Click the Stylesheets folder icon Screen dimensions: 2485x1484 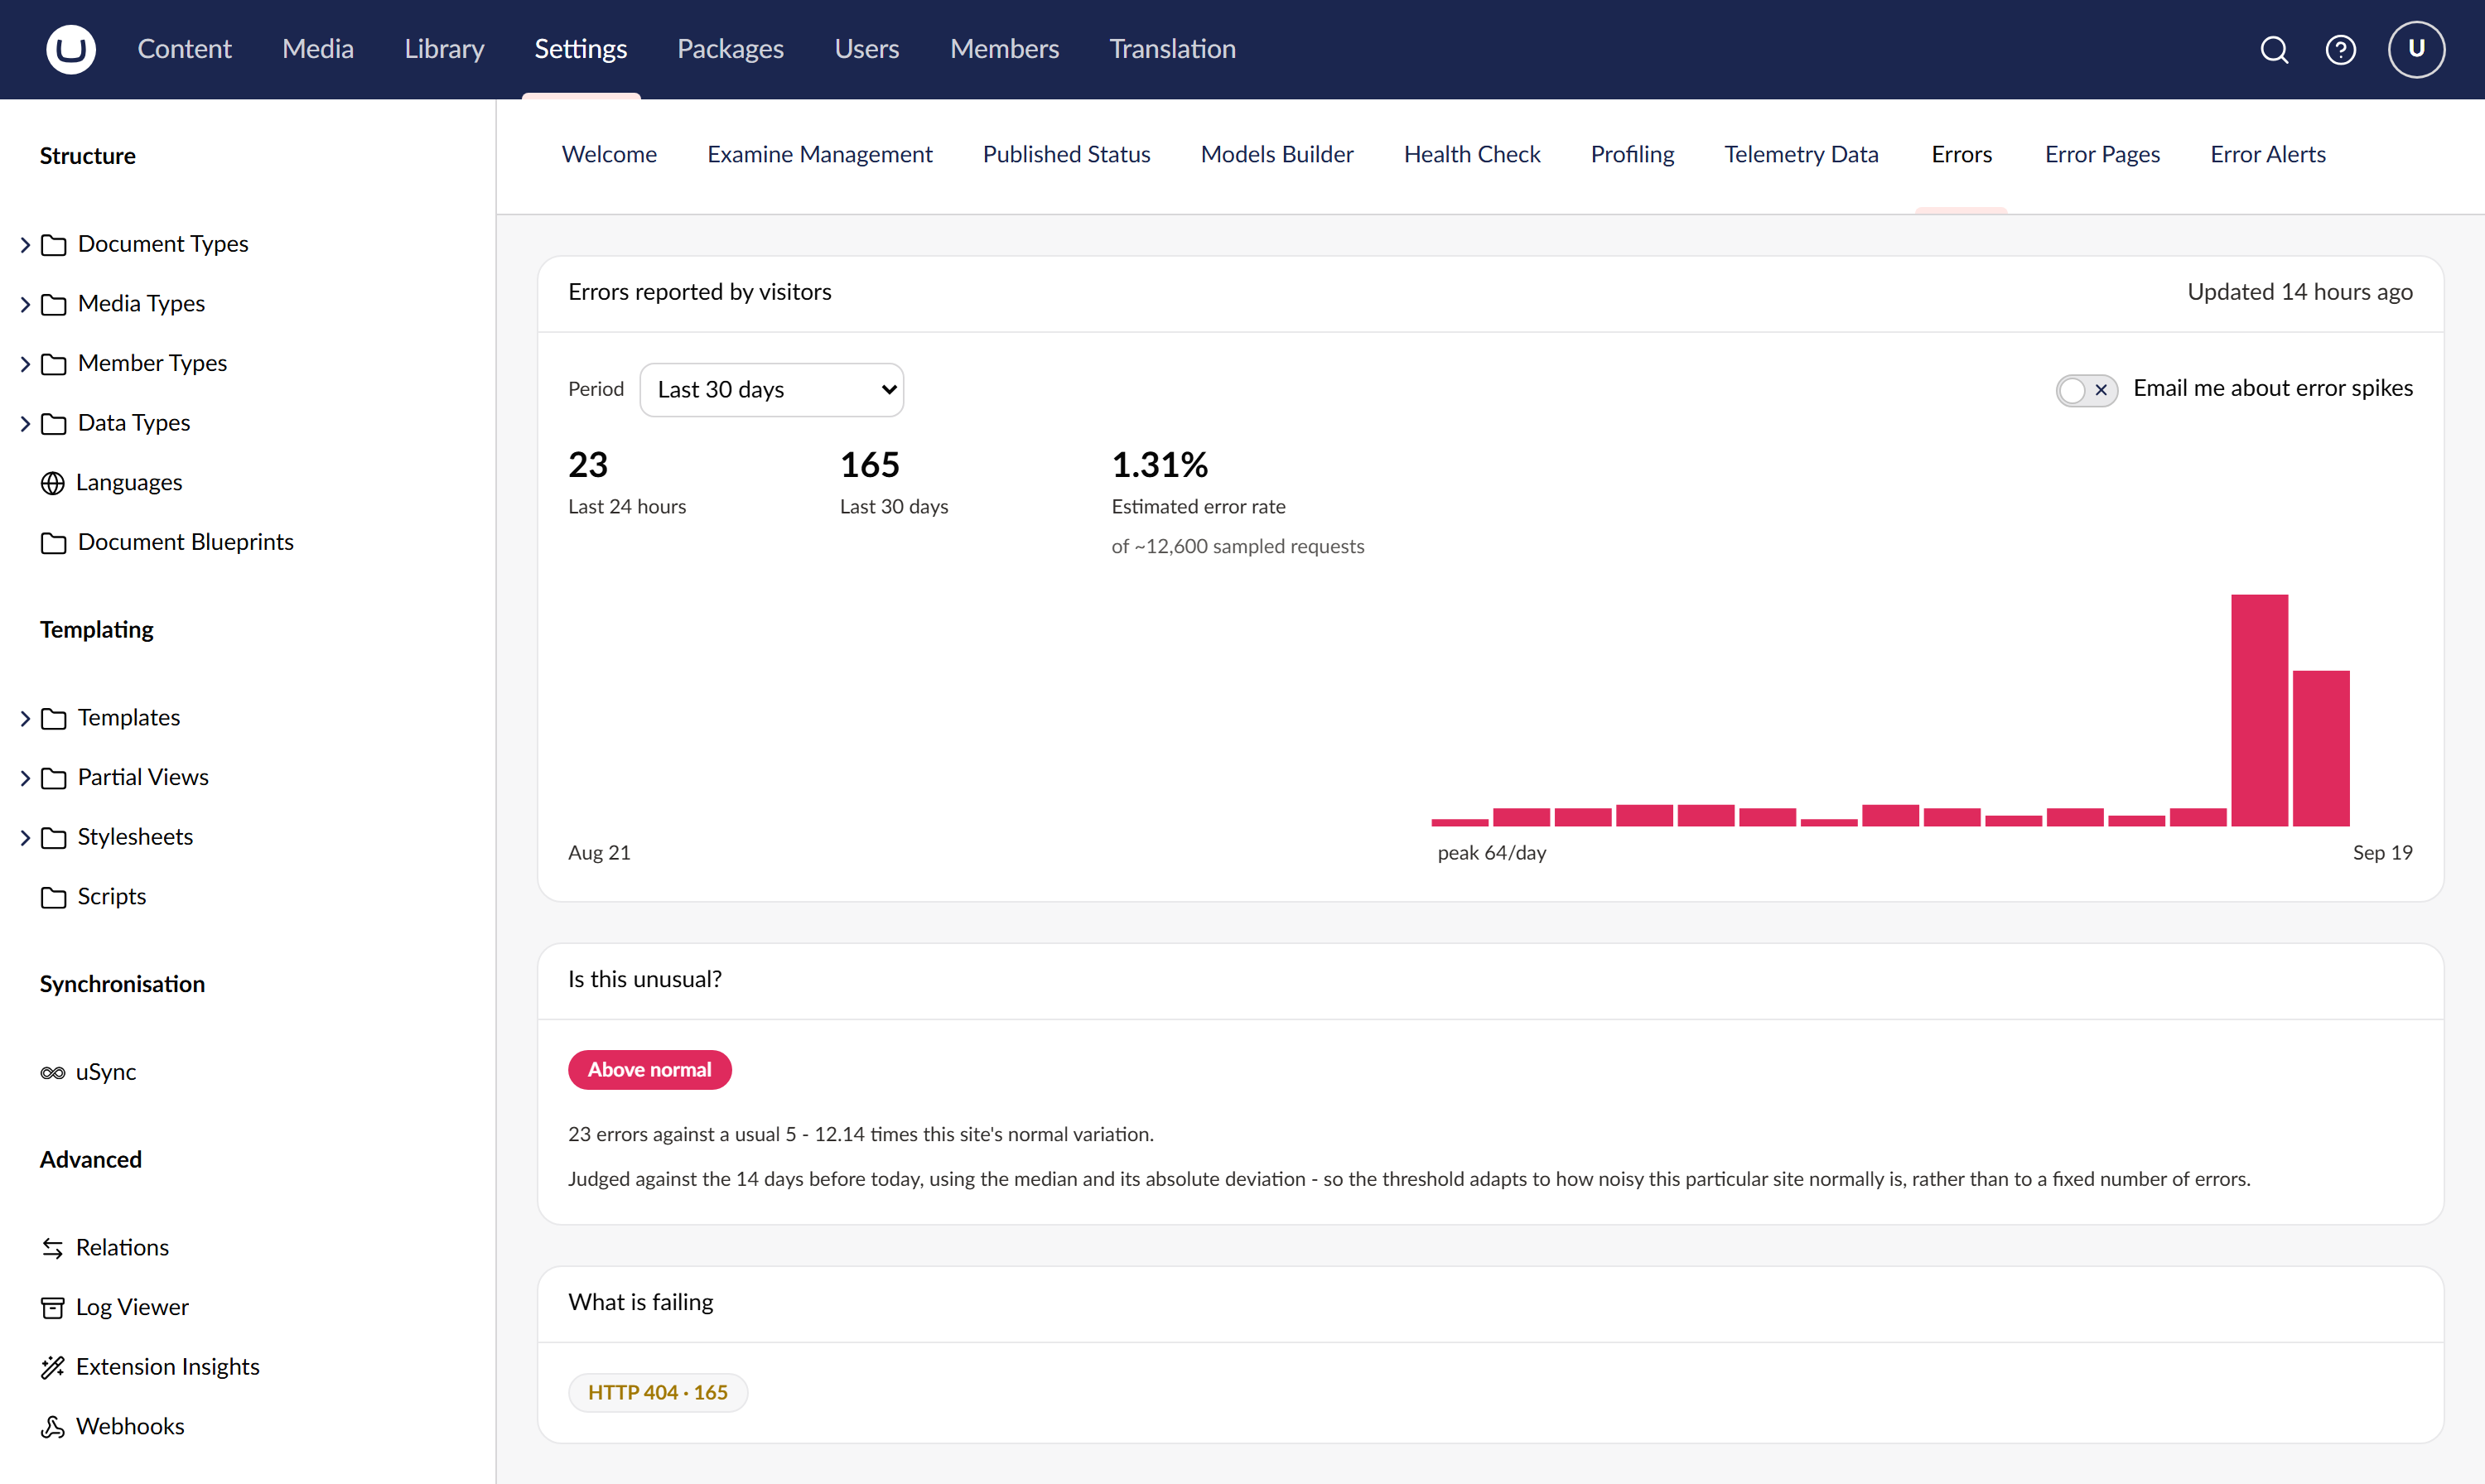[54, 837]
